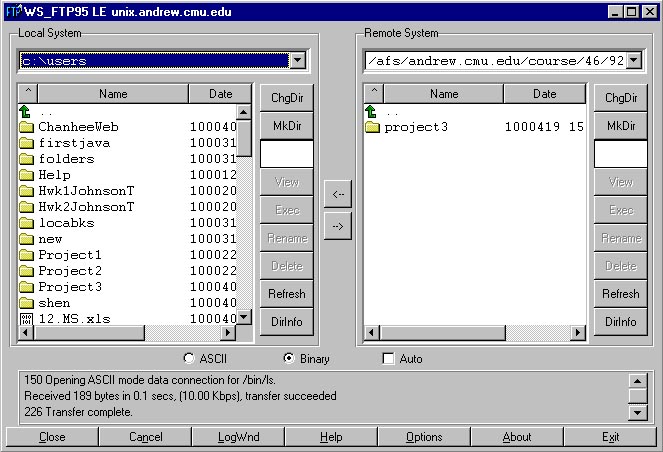663x452 pixels.
Task: Click the Exit button
Action: pos(611,437)
